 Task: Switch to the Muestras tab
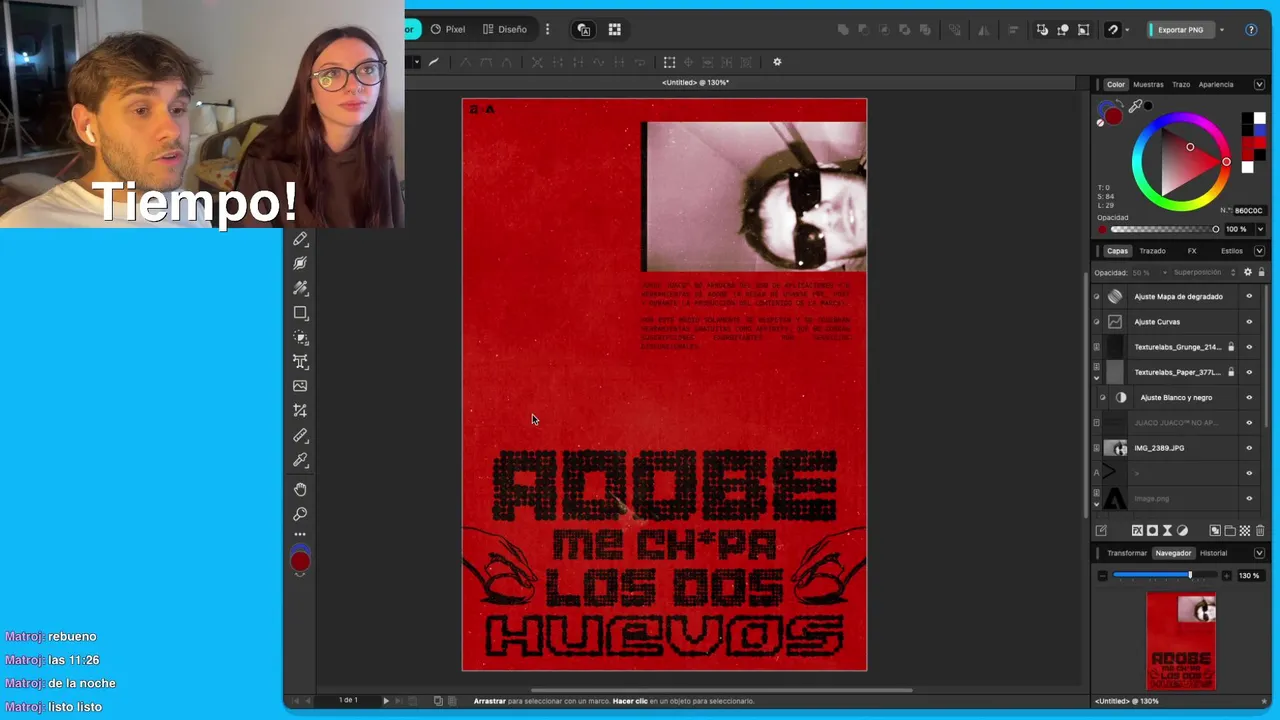click(x=1148, y=84)
